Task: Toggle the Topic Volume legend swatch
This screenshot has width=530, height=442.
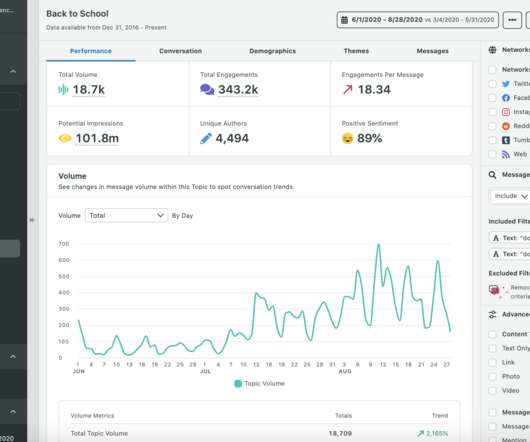Action: point(238,384)
